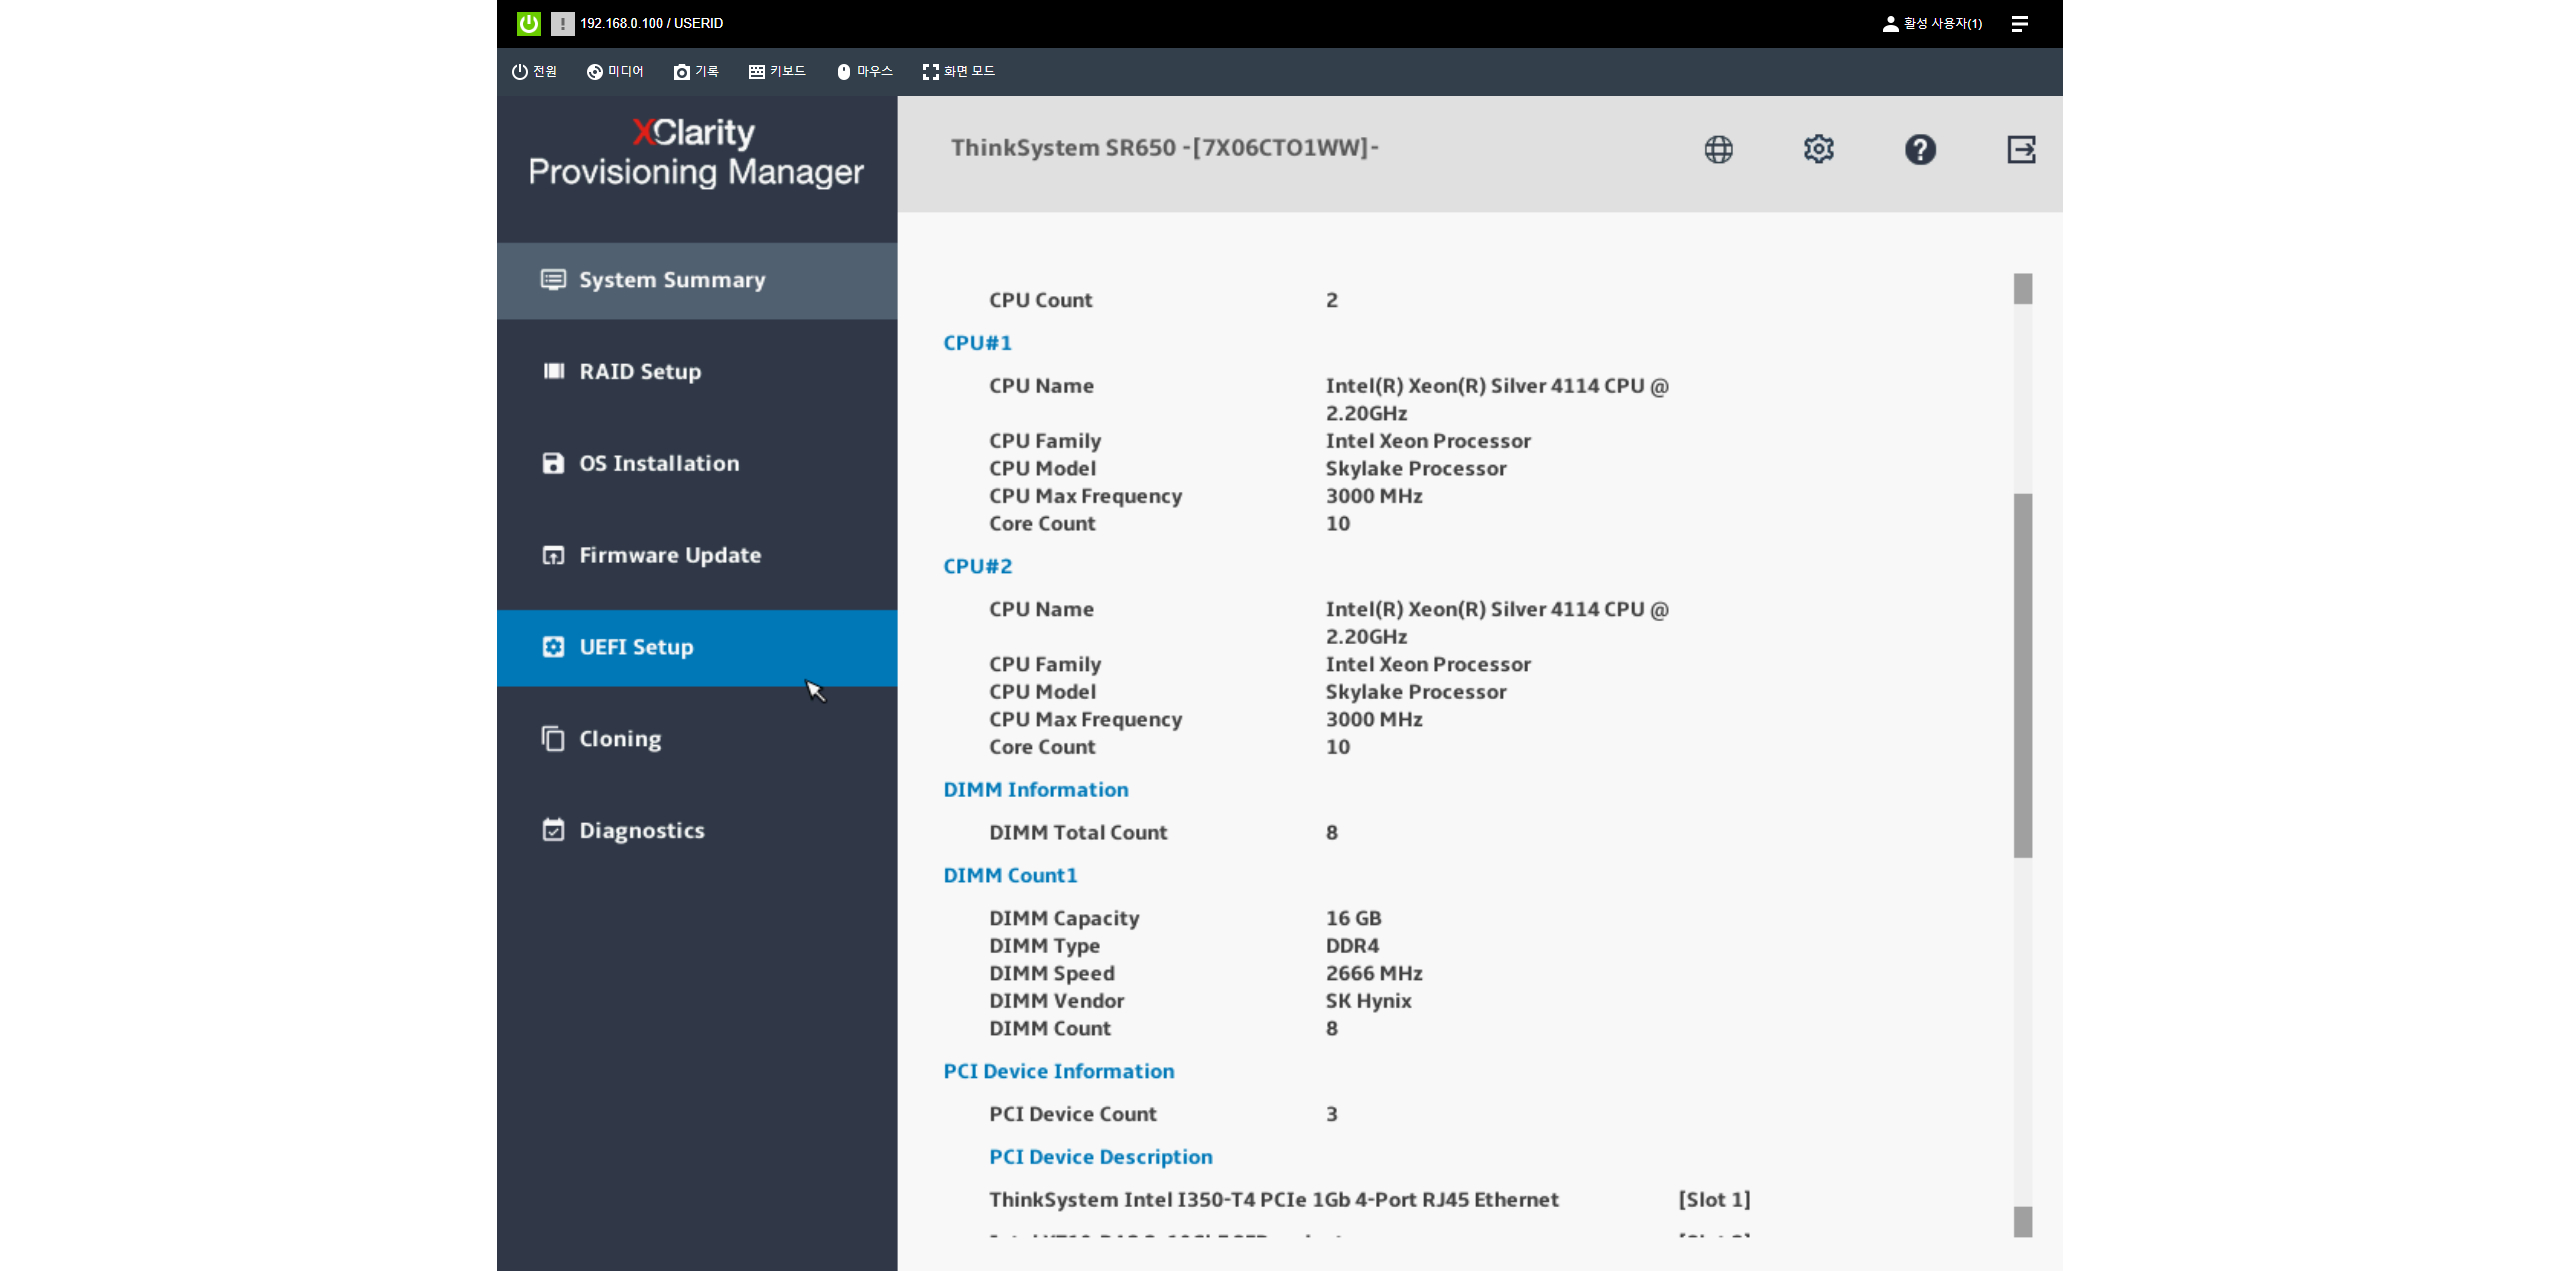This screenshot has width=2560, height=1271.
Task: Click the 마우스 mouse toolbar item
Action: (x=864, y=71)
